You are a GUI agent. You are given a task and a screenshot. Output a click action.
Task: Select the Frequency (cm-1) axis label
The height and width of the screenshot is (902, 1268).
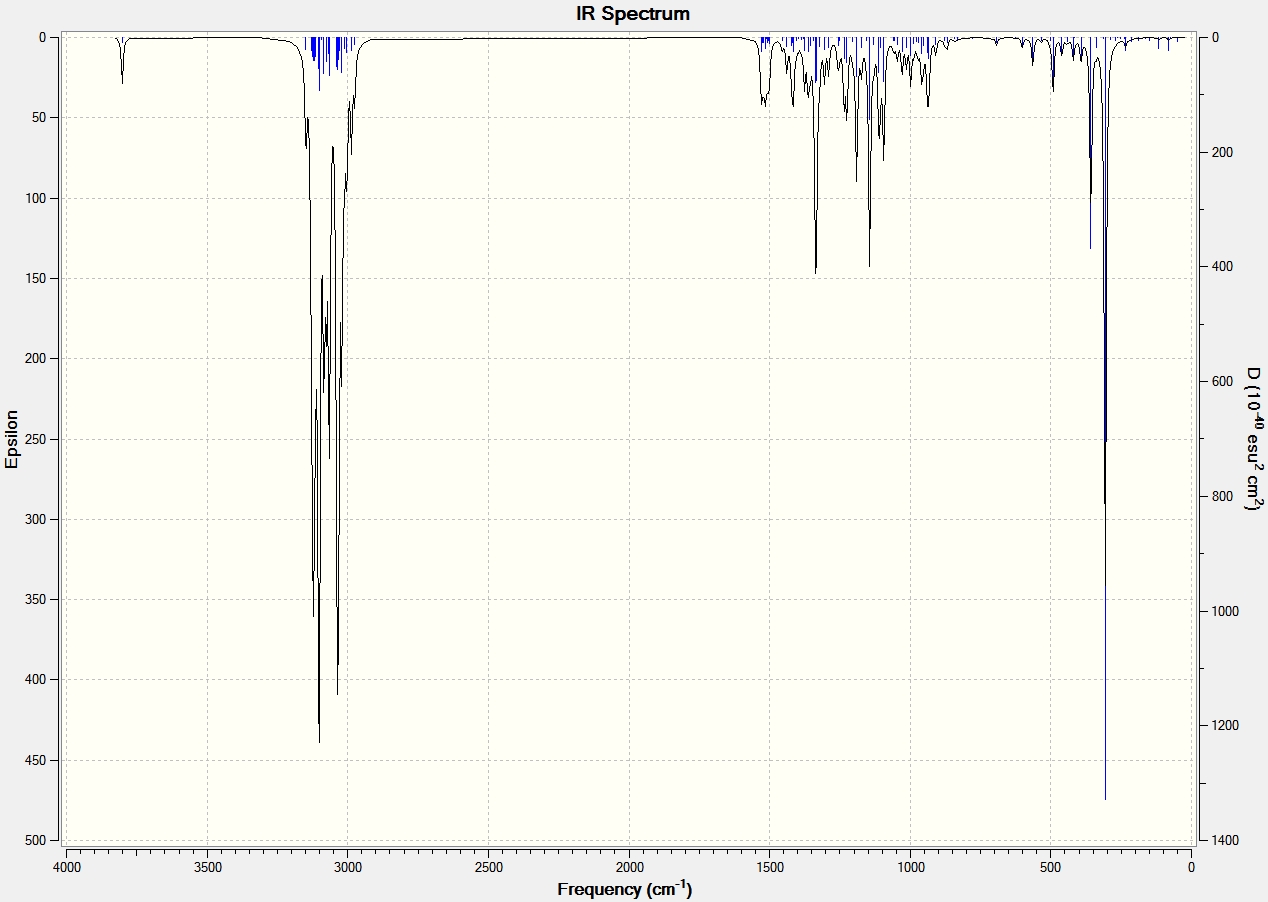[x=625, y=889]
